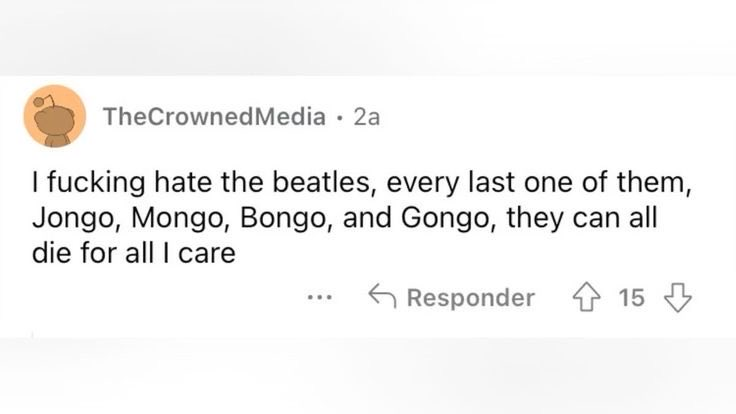Downvote the comment about the beatles

(679, 297)
